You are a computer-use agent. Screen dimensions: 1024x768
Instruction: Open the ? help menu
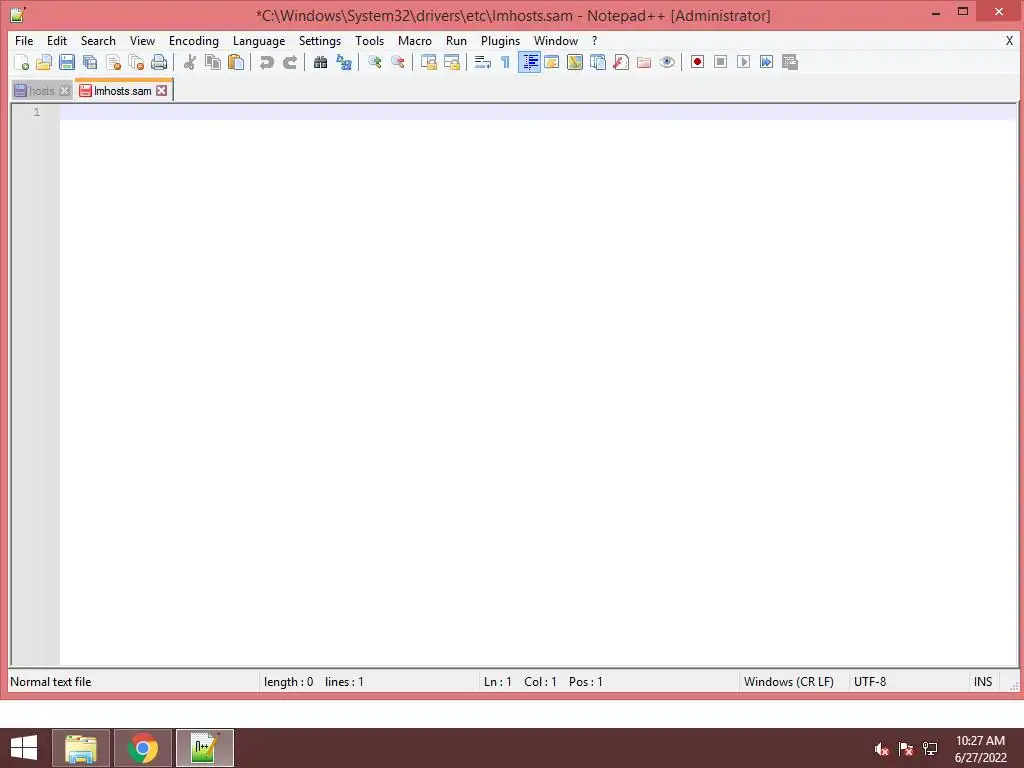594,40
